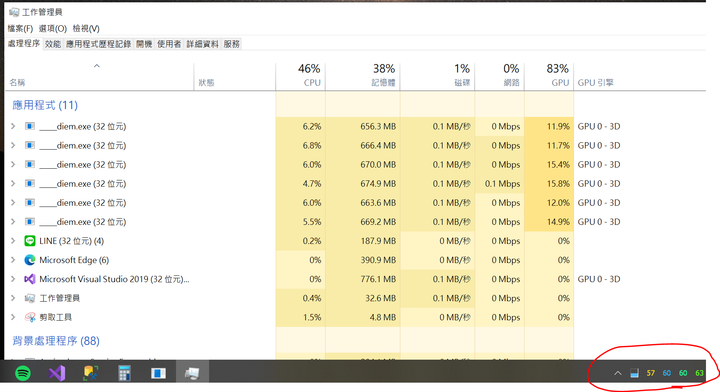Expand the diem.exe row with 674.9 MB
The height and width of the screenshot is (392, 720).
13,184
